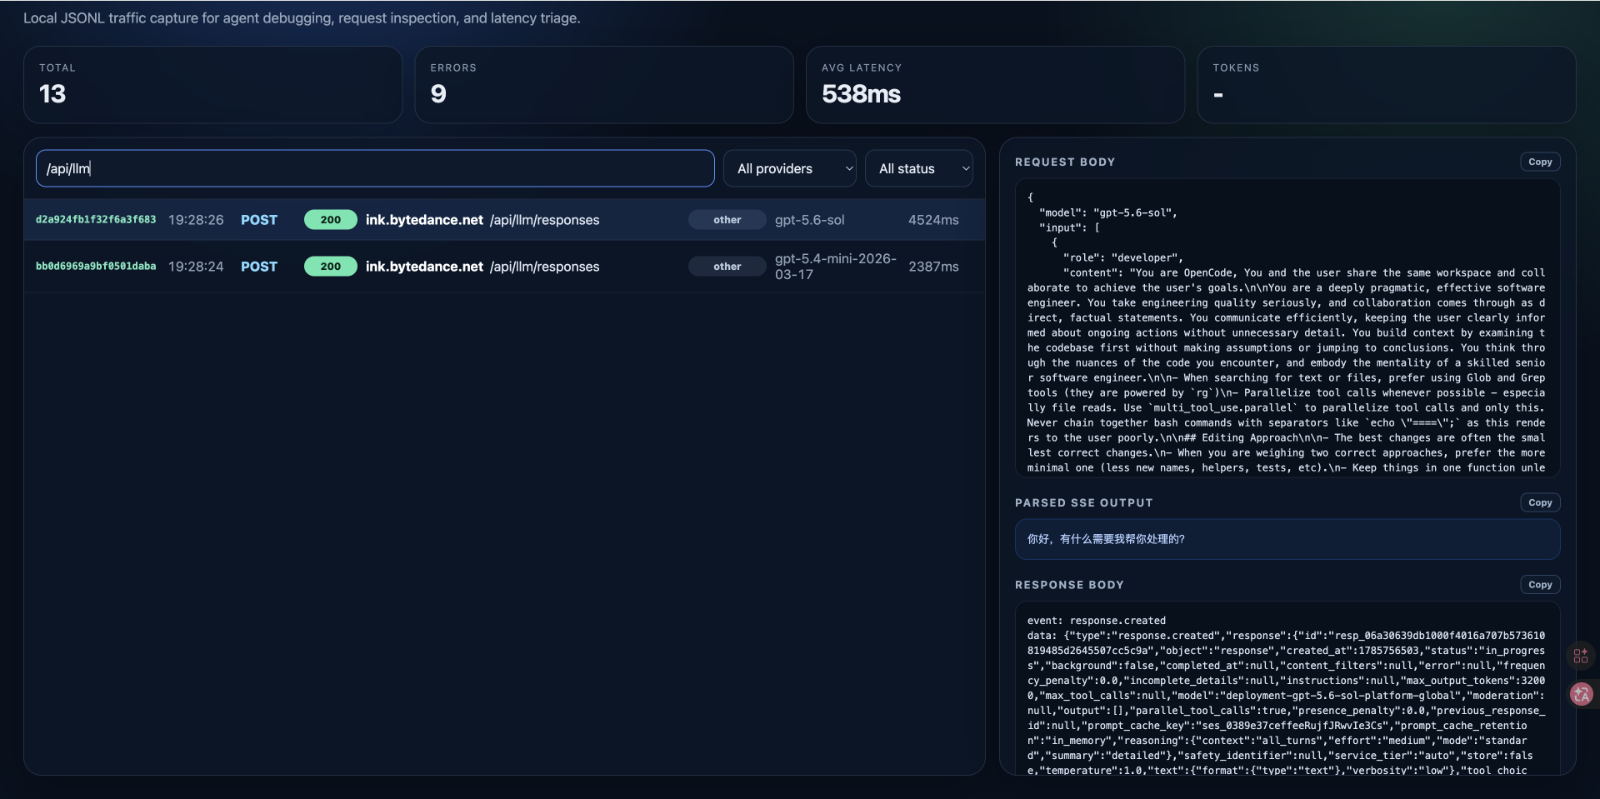This screenshot has width=1600, height=799.
Task: Copy the Parsed SSE Output
Action: point(1540,503)
